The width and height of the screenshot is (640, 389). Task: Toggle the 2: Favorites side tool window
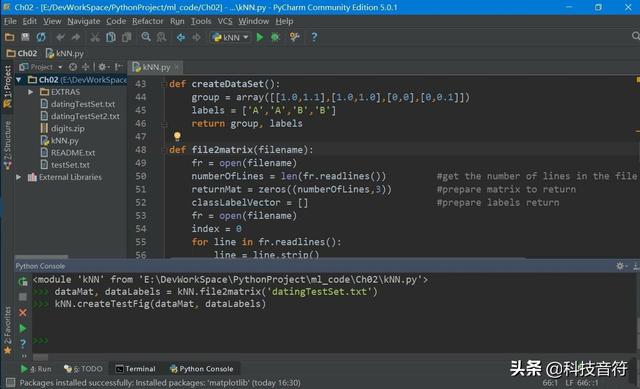click(7, 330)
